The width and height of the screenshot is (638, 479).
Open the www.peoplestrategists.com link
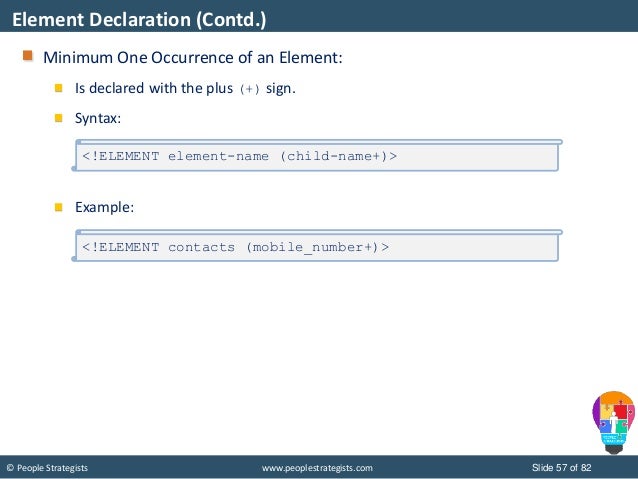click(317, 468)
